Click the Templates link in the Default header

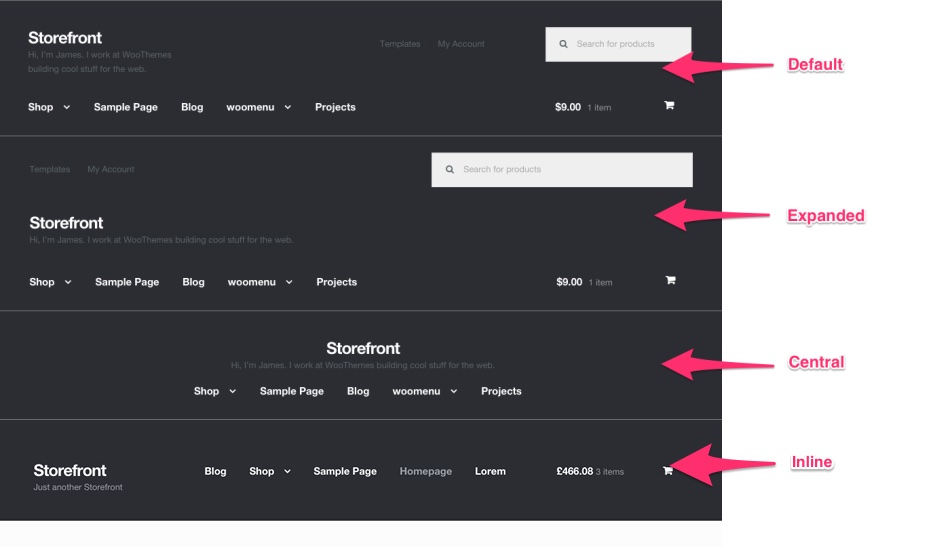click(x=400, y=44)
